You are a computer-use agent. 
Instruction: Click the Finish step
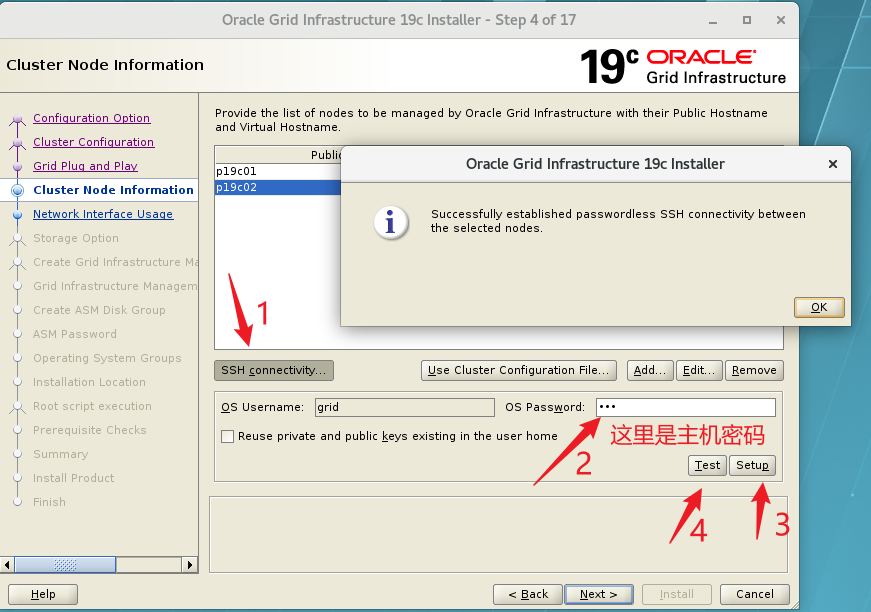[x=49, y=501]
